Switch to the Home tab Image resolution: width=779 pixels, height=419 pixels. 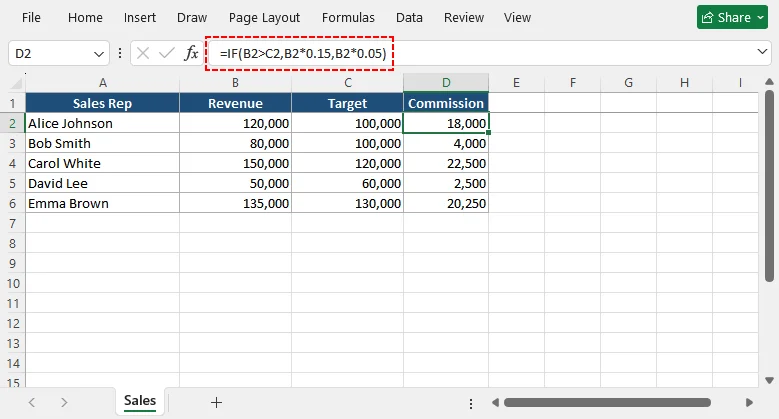click(x=85, y=17)
